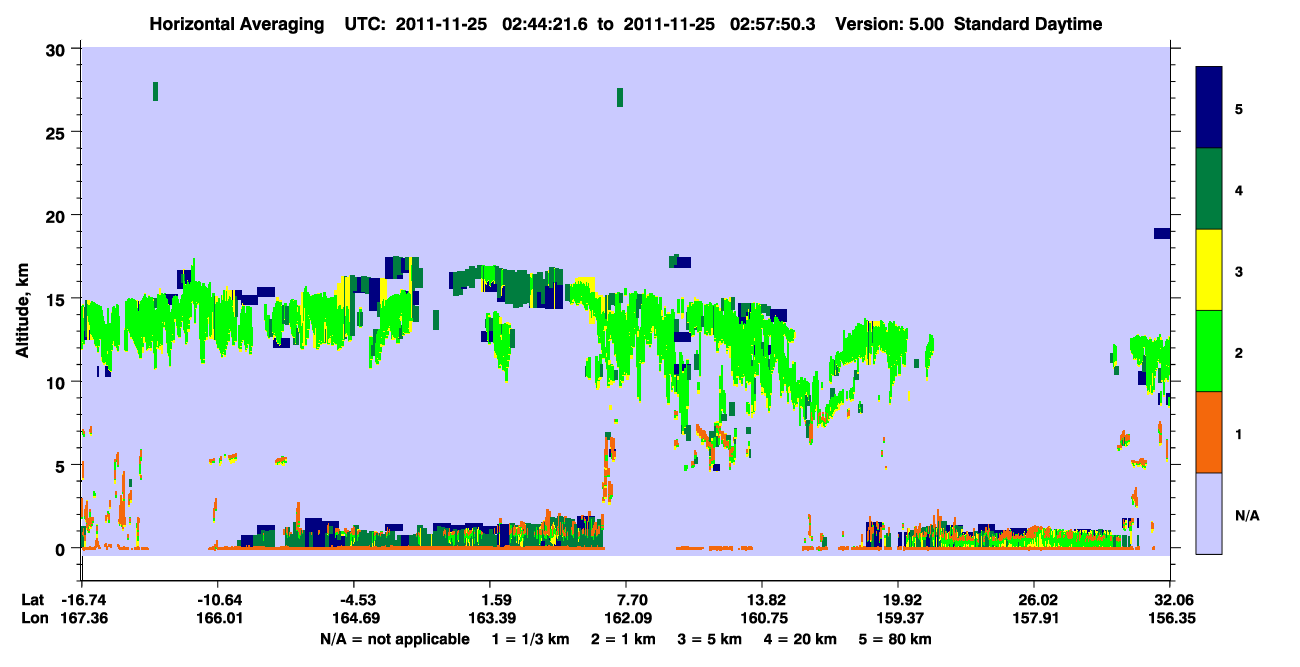Click the altitude tick label '20'
The height and width of the screenshot is (667, 1300).
coord(58,216)
